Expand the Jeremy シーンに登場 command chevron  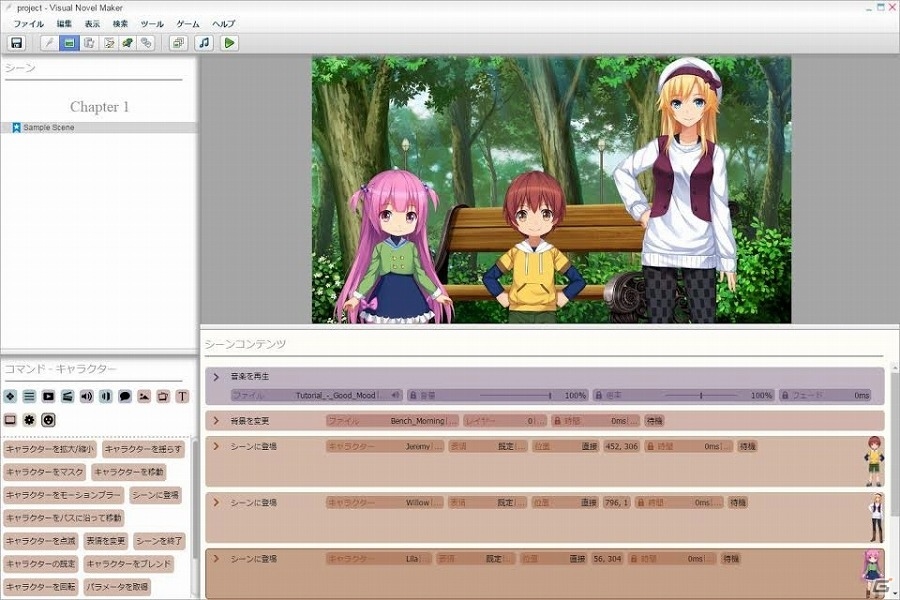(x=216, y=446)
